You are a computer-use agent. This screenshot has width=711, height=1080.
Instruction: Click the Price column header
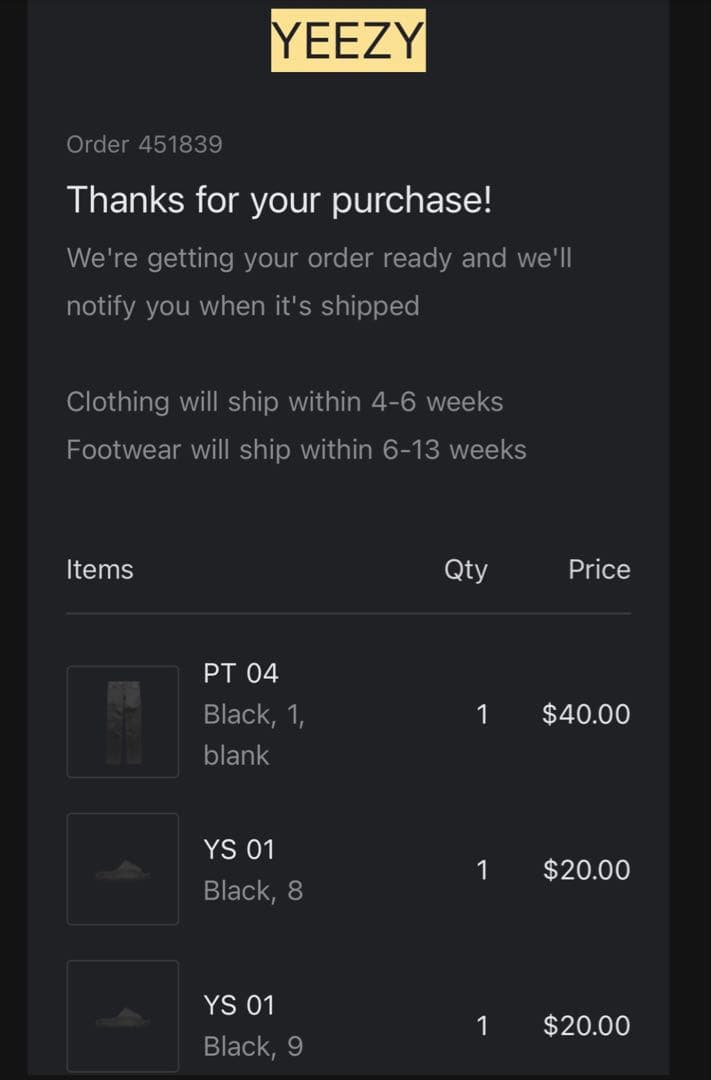coord(599,570)
